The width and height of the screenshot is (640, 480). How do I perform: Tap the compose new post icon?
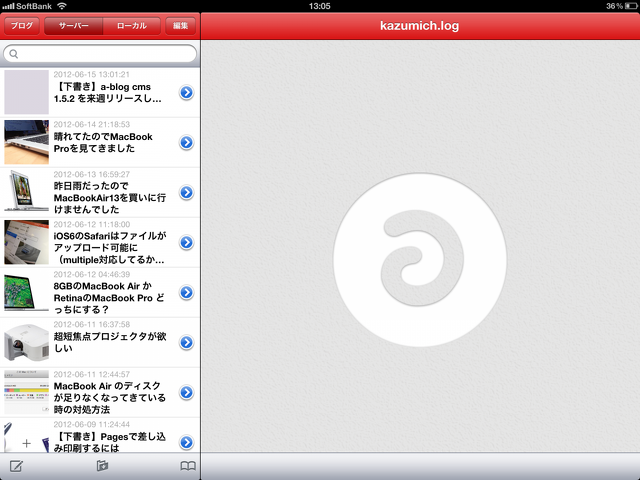click(16, 466)
